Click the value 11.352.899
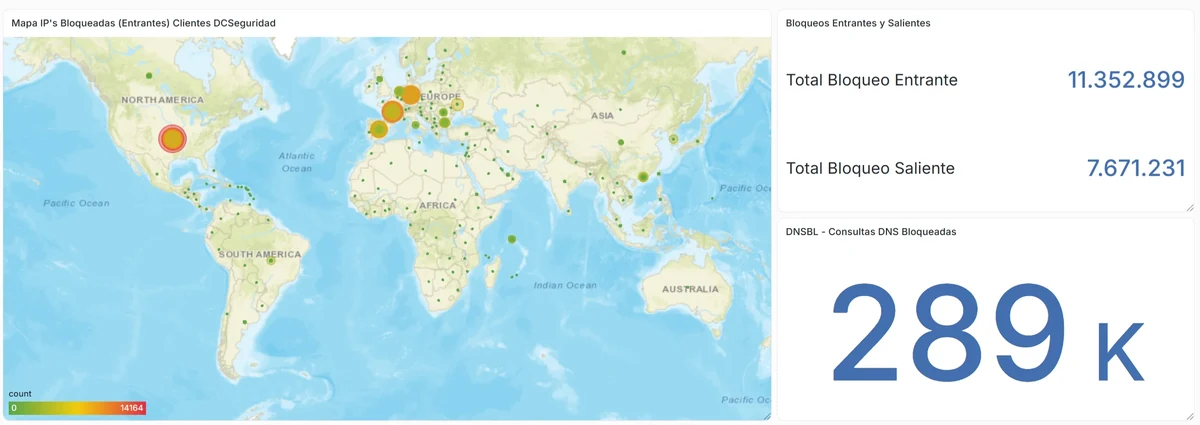The height and width of the screenshot is (425, 1200). (x=1126, y=80)
